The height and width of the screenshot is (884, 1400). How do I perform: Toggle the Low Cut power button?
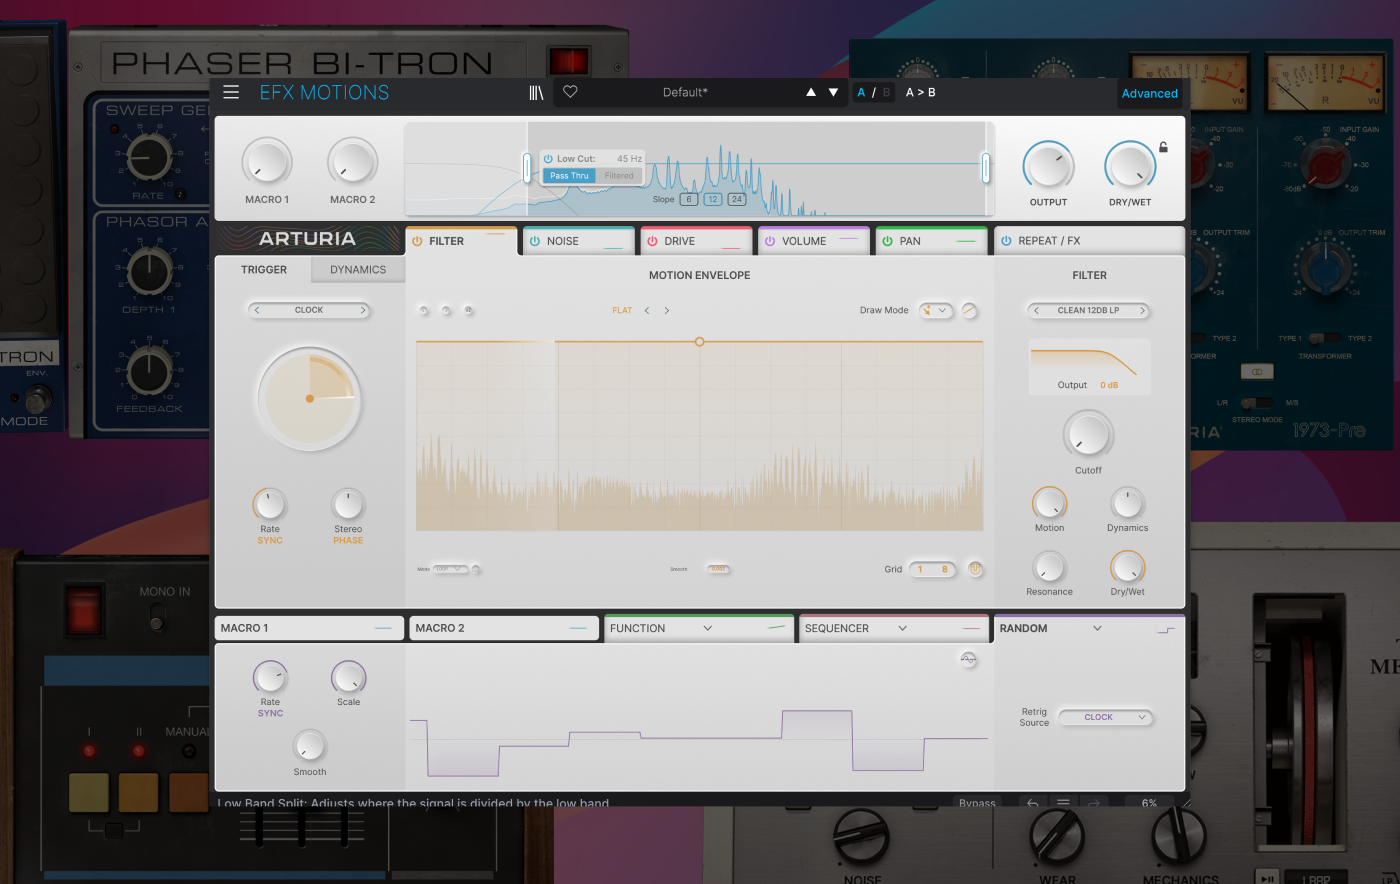tap(548, 158)
